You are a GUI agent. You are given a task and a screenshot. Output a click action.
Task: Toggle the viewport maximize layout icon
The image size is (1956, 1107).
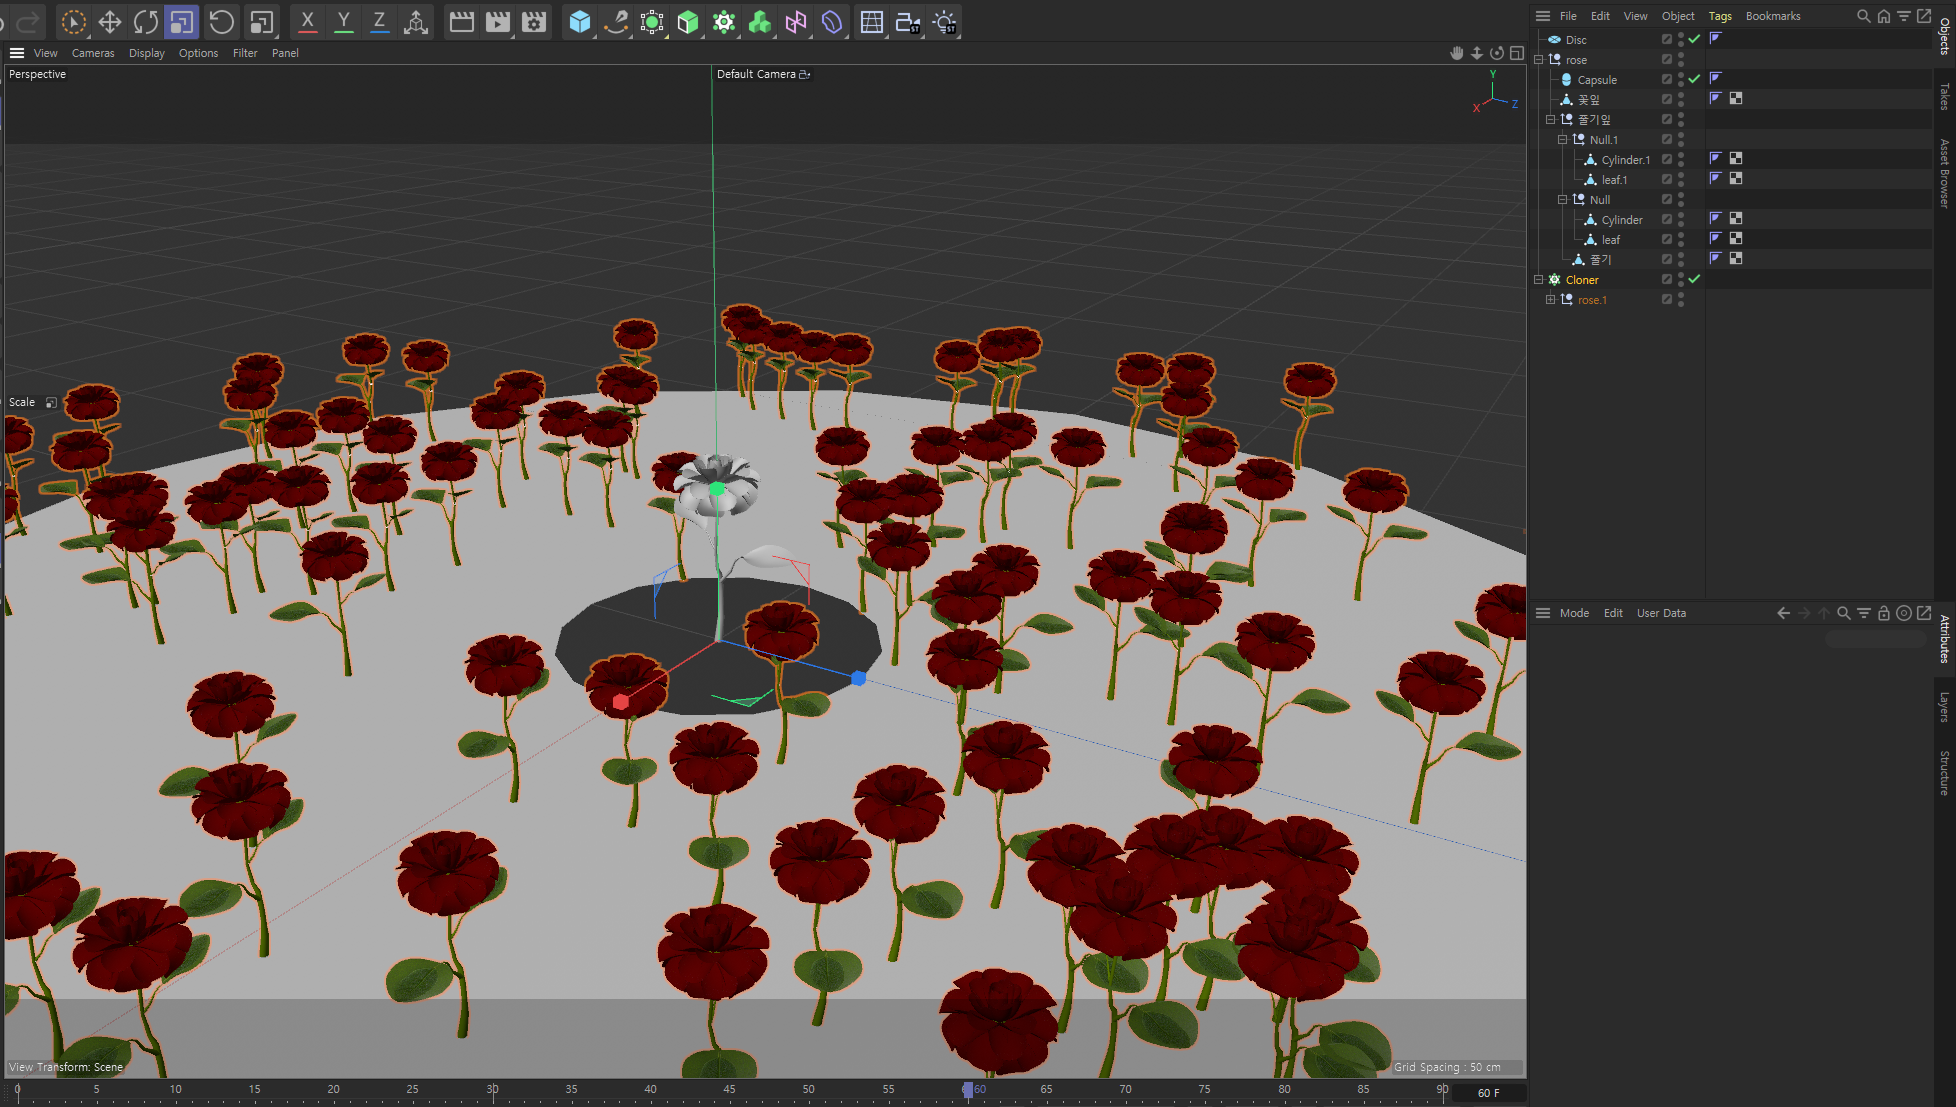[1517, 53]
